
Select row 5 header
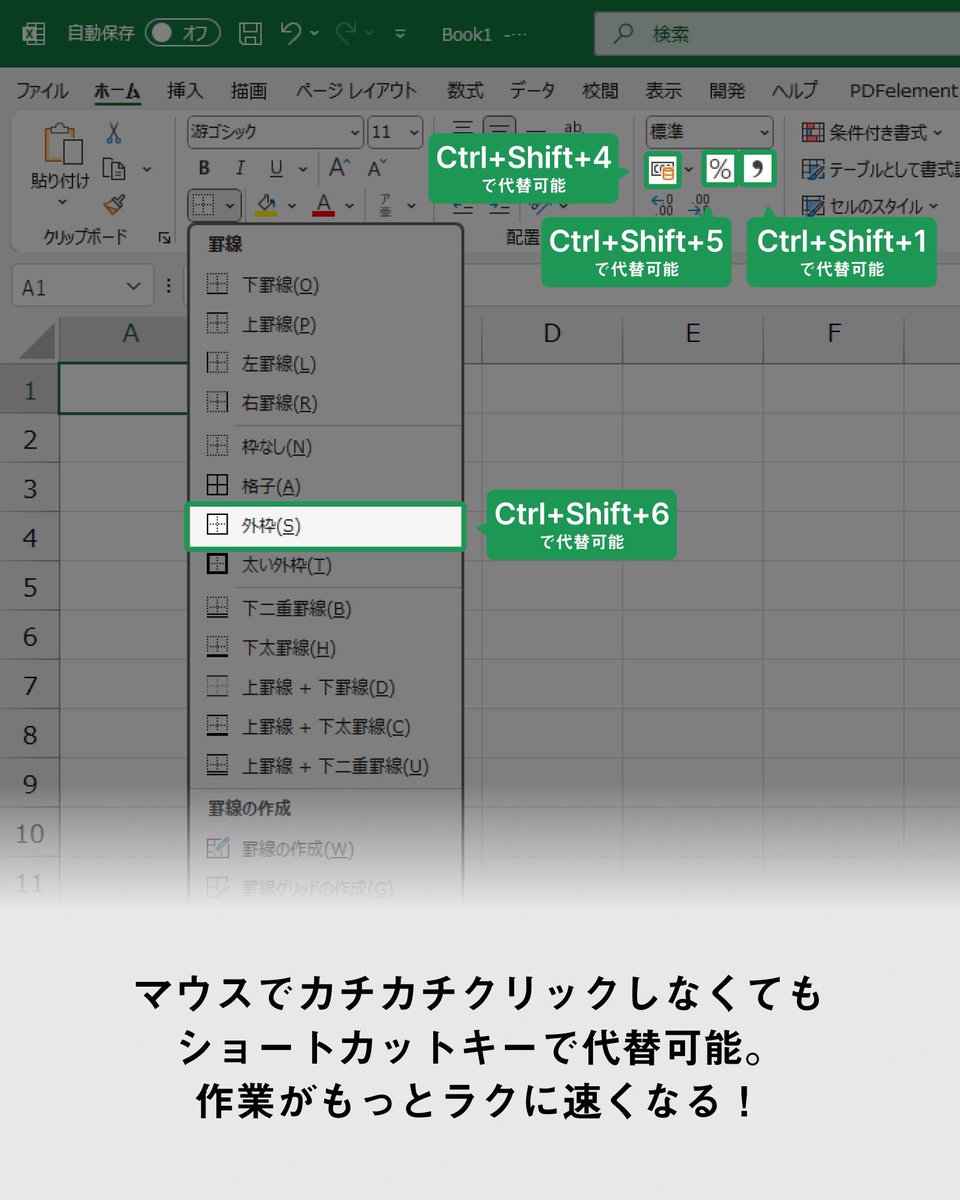(x=30, y=587)
